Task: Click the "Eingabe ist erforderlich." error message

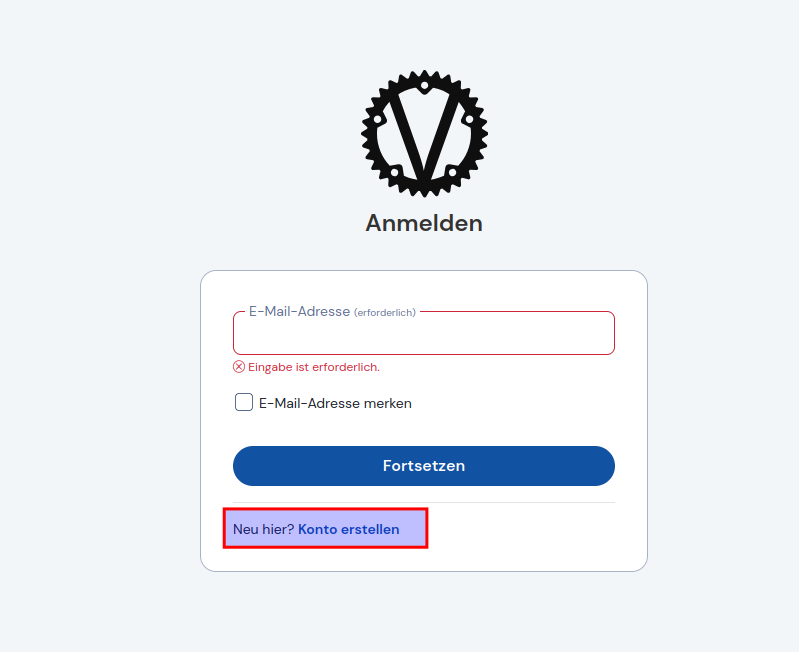Action: (x=314, y=367)
